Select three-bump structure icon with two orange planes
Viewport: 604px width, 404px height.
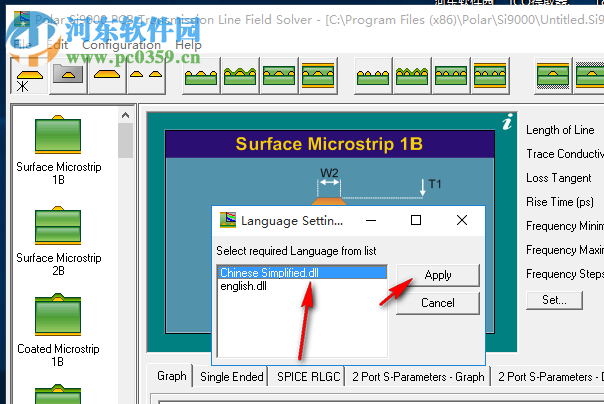click(x=318, y=75)
